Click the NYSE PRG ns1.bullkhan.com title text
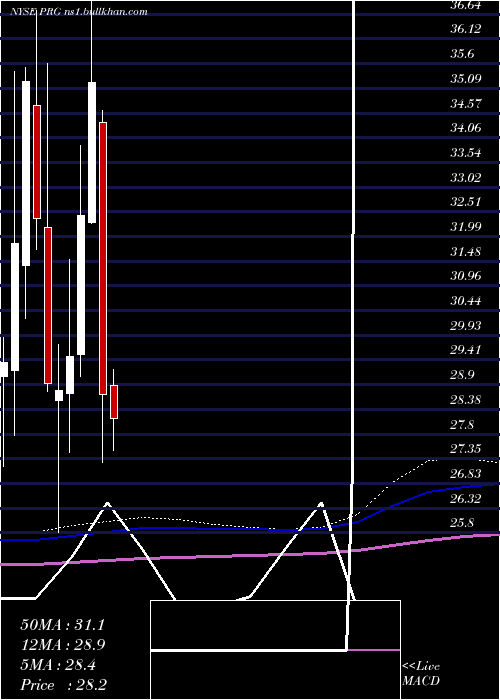This screenshot has height=700, width=500. [79, 12]
